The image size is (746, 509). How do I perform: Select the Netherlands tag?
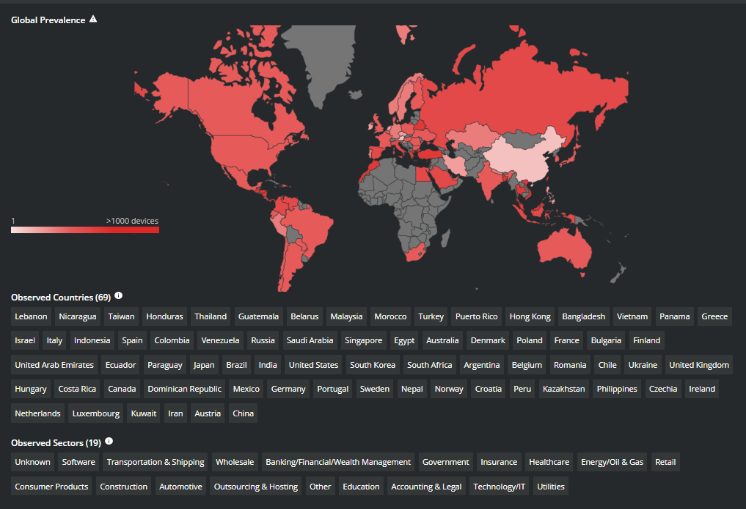(38, 413)
